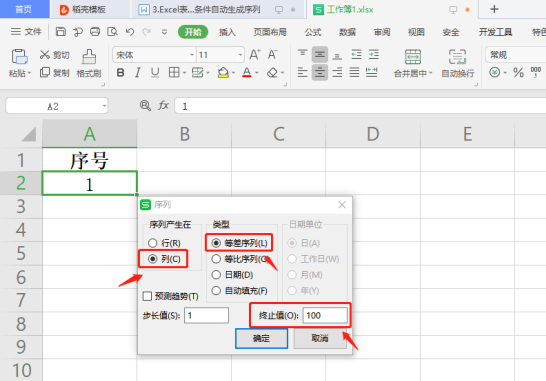Open the number format 常规 dropdown

click(x=517, y=55)
